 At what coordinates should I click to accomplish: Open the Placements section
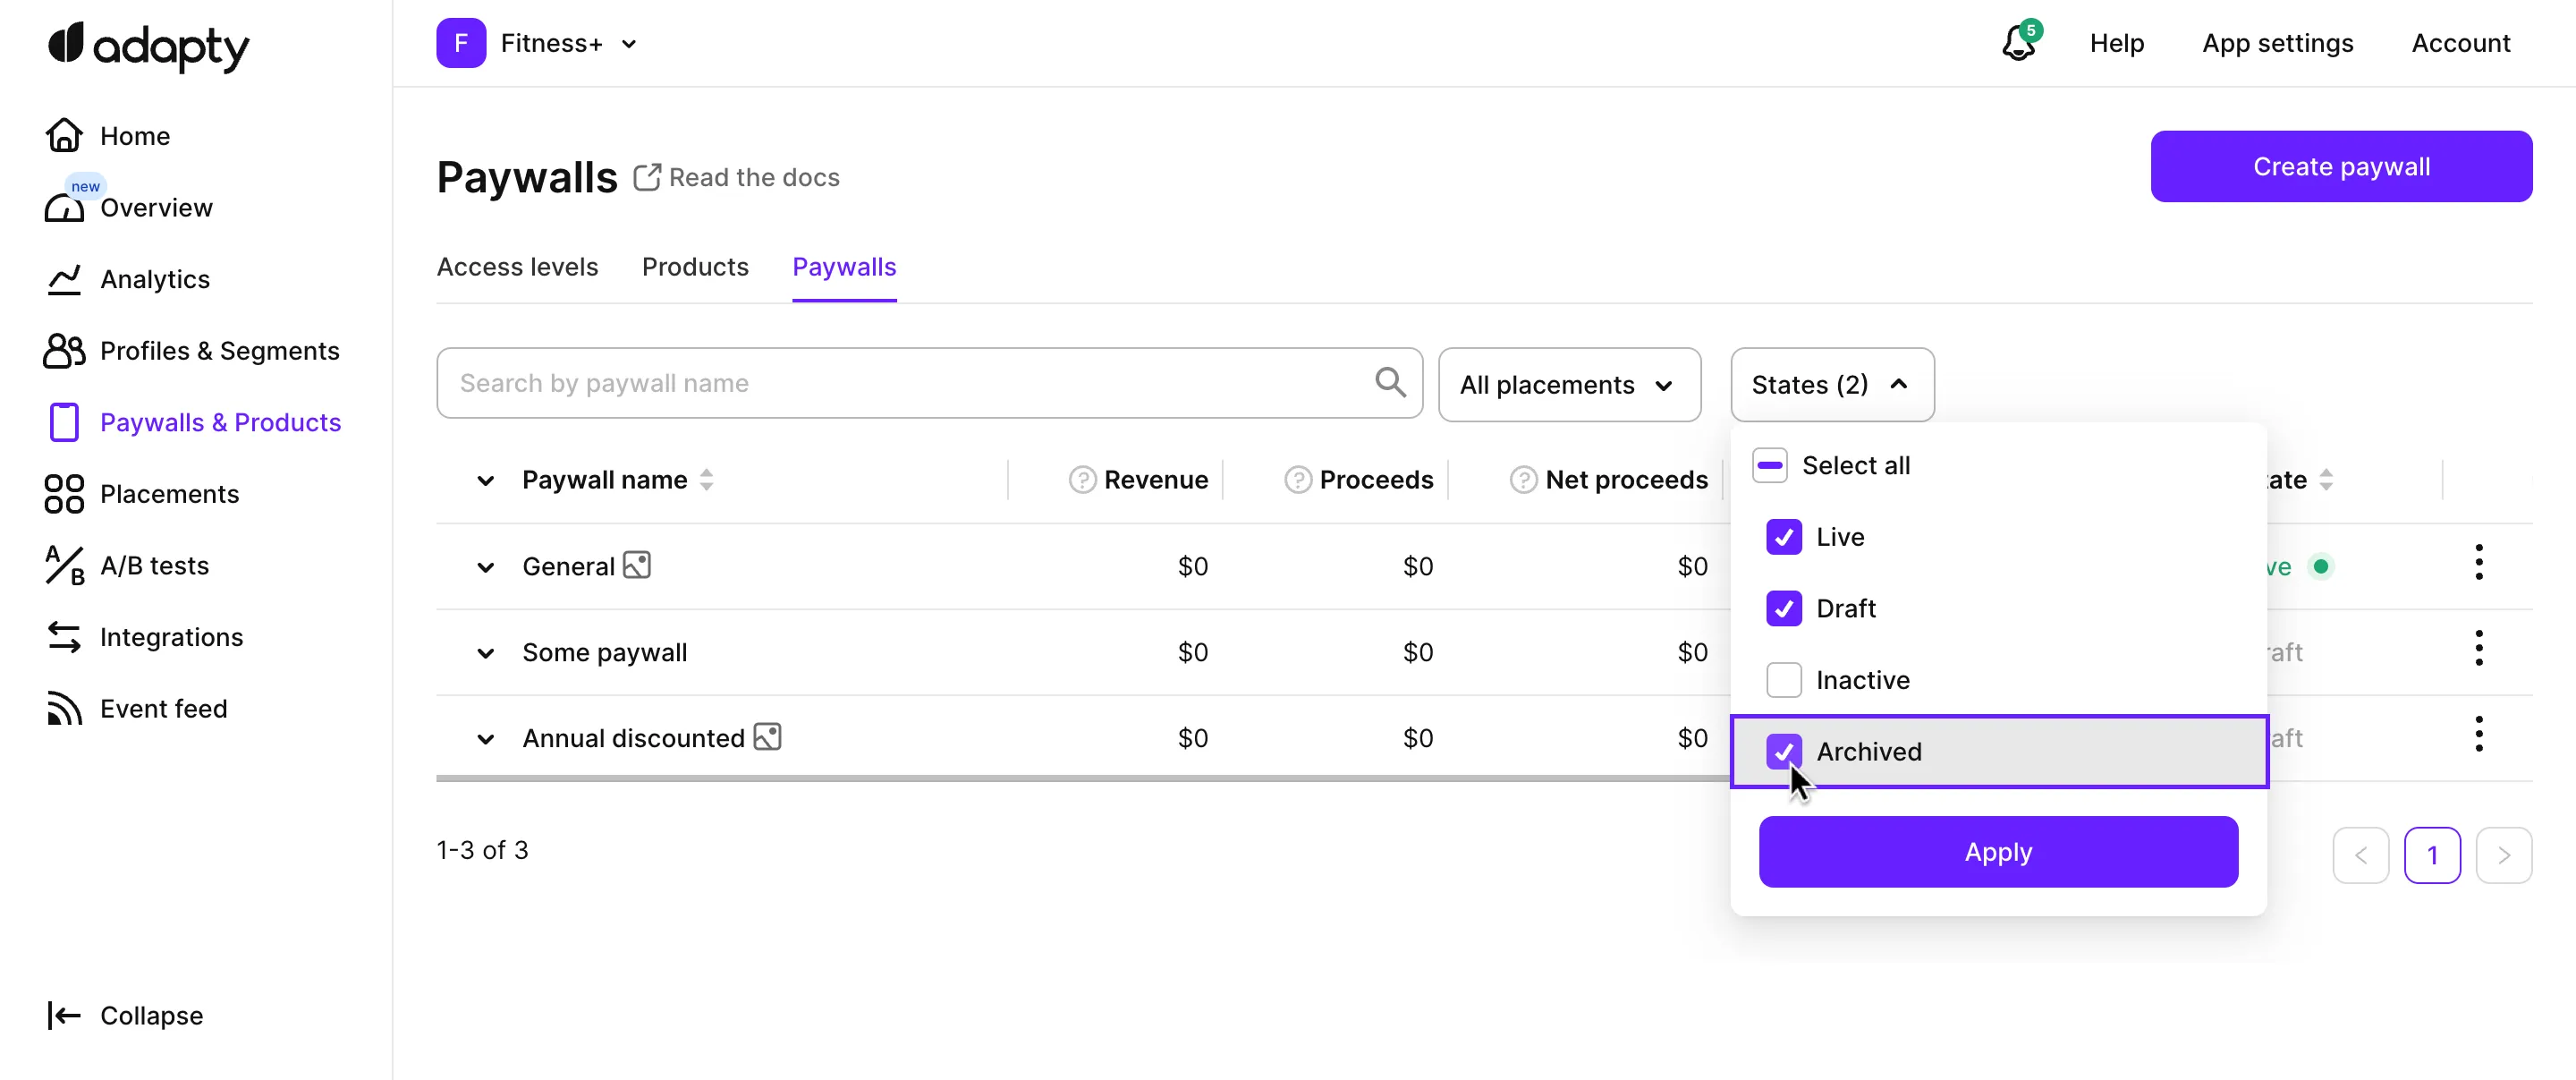[169, 494]
